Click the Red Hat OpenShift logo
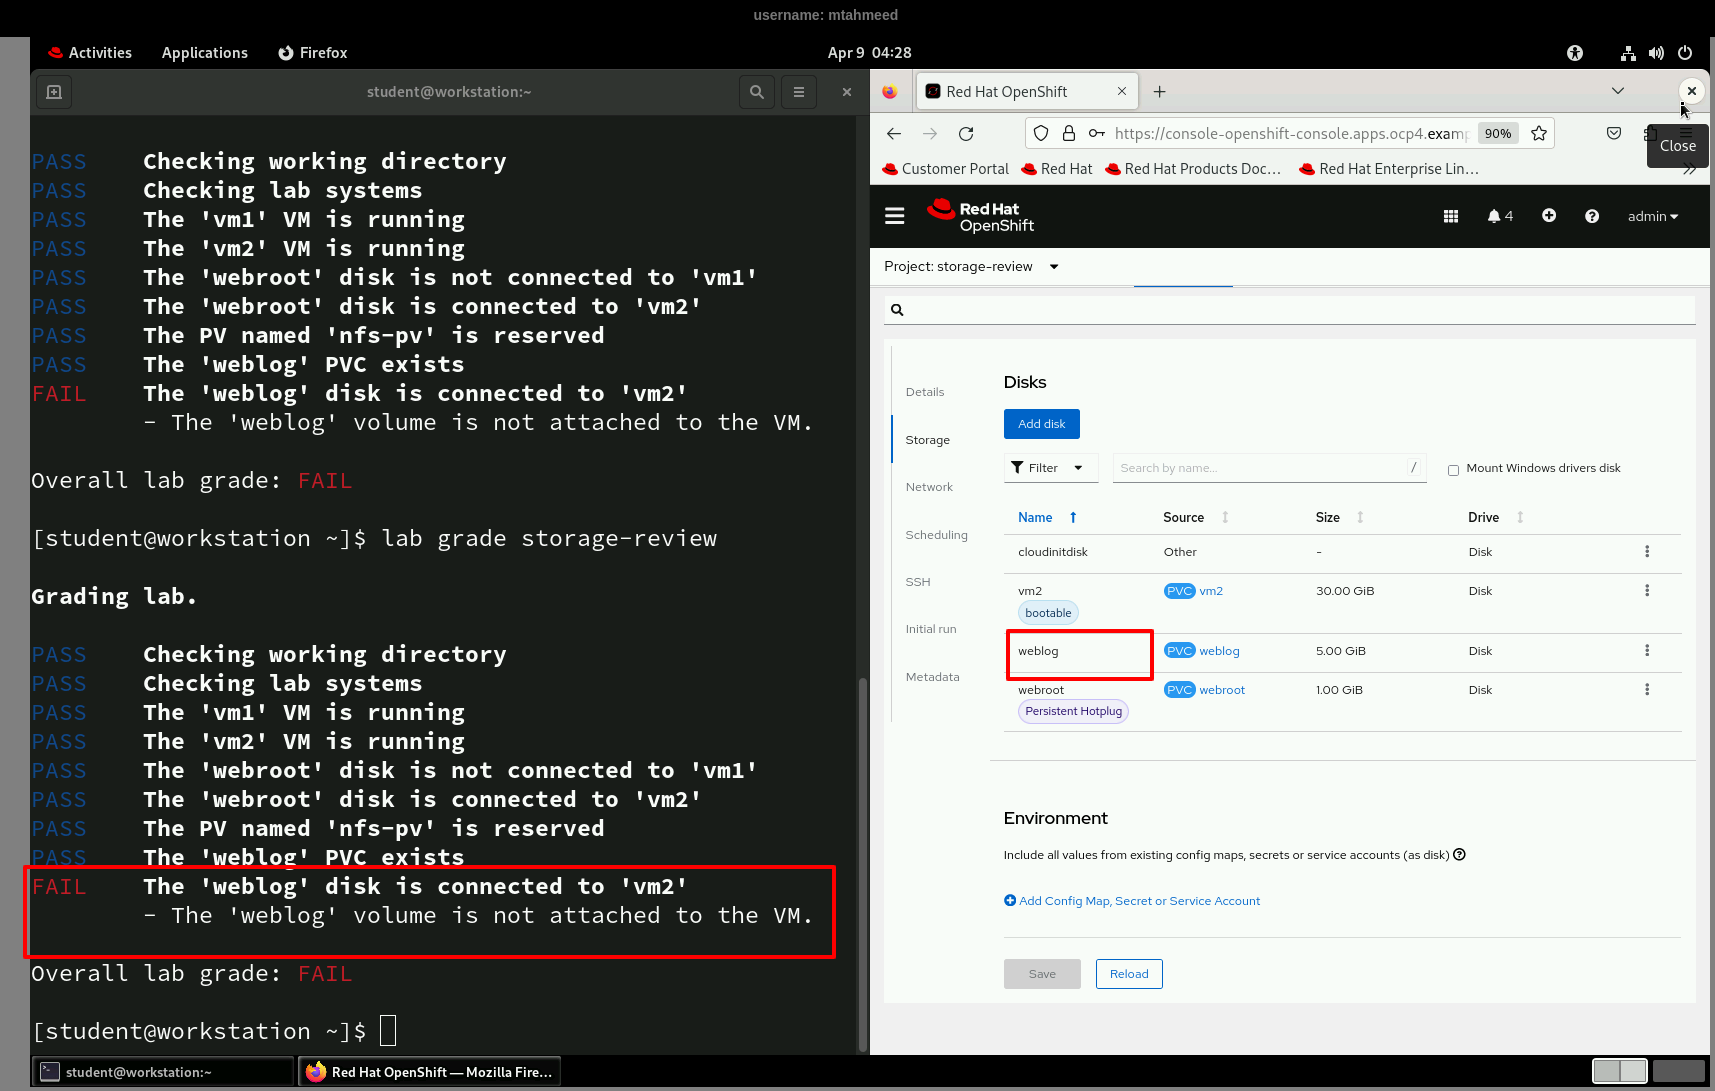Screen dimensions: 1715x1091 click(x=980, y=216)
